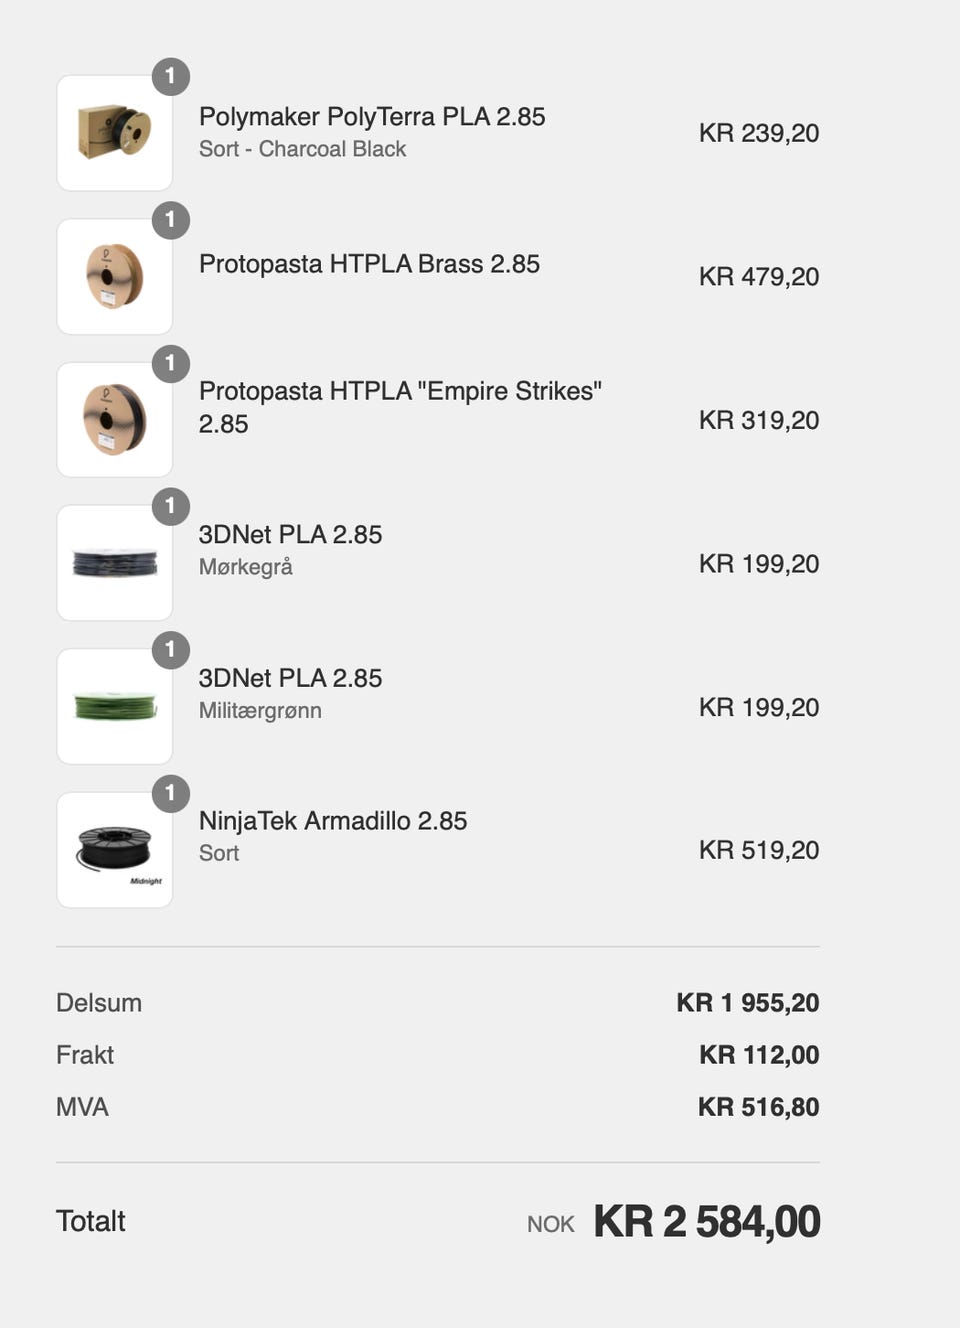
Task: Click quantity badge on NinjaTek Armadillo item
Action: tap(171, 794)
